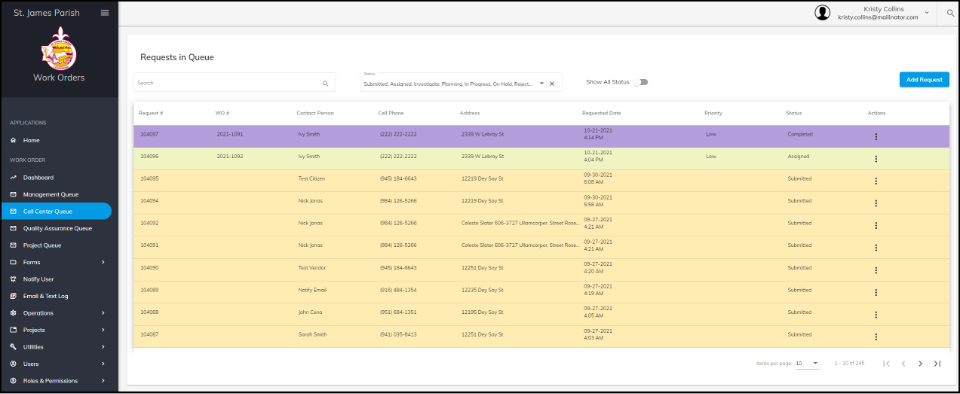960x394 pixels.
Task: Open Management Queue from the sidebar
Action: [51, 195]
